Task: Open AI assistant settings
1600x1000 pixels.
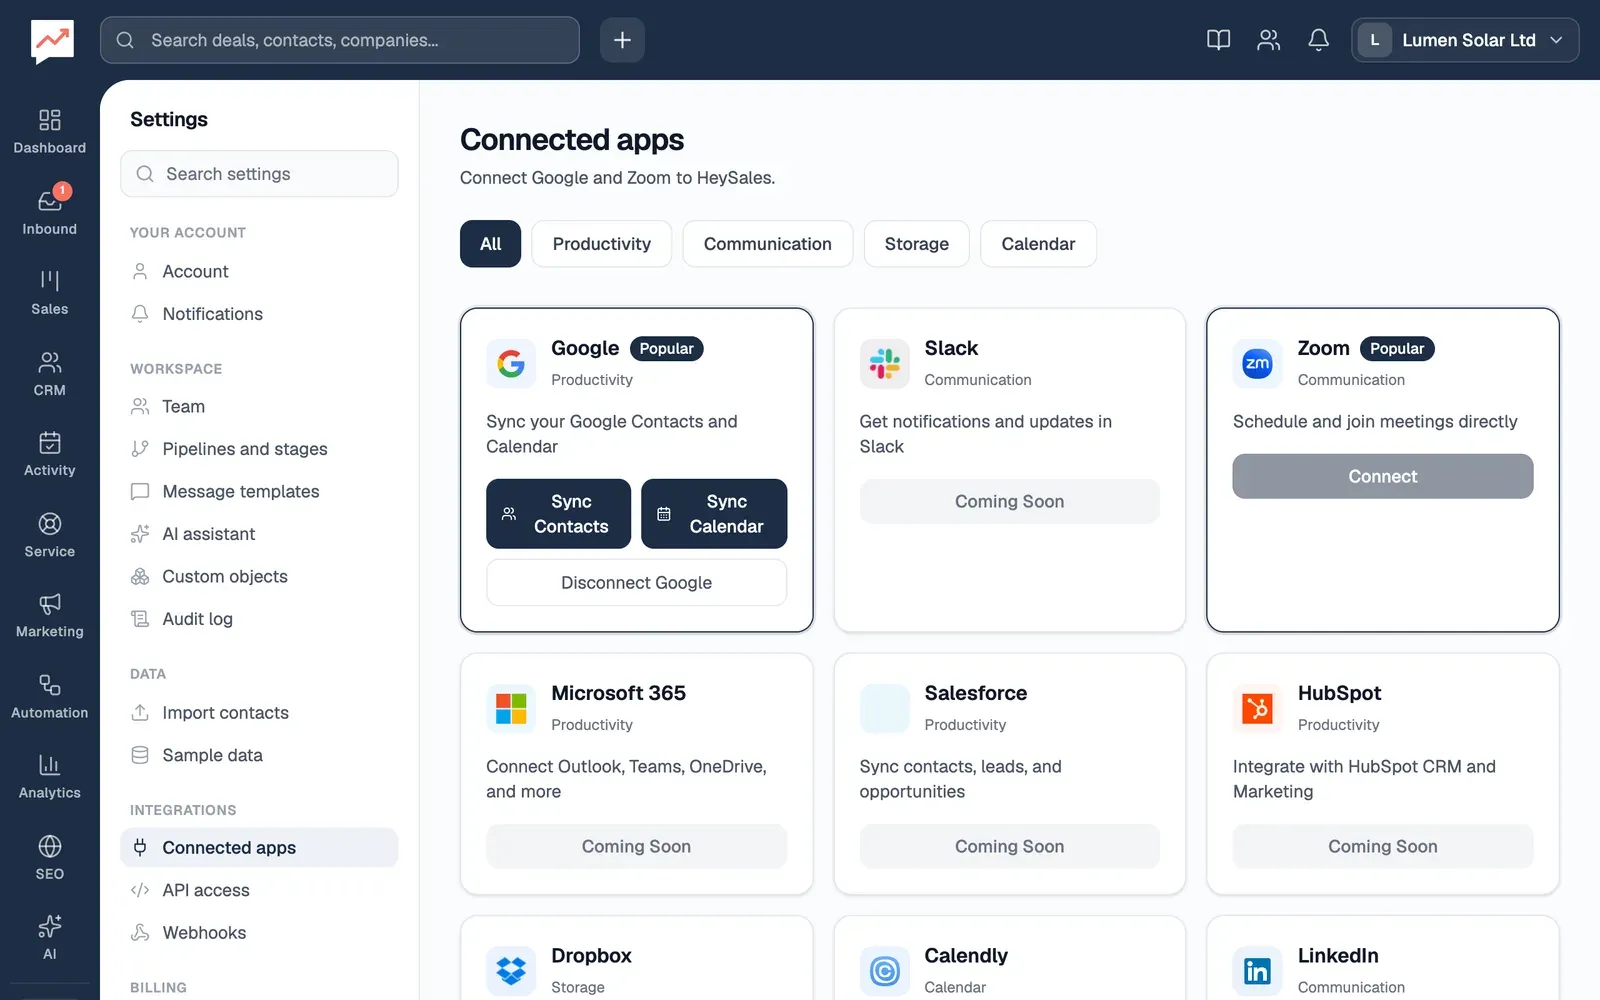Action: click(x=259, y=534)
